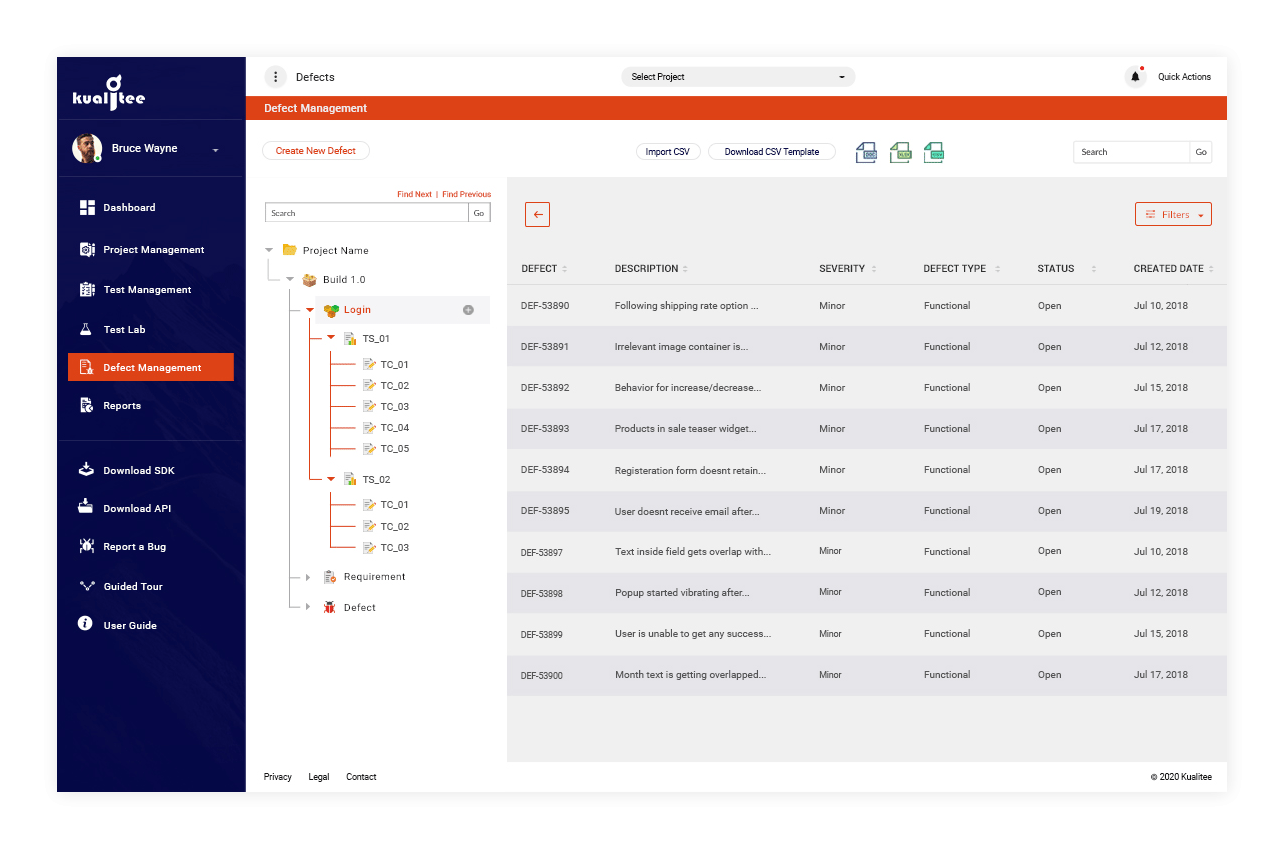Open the Select Project dropdown
1285x849 pixels.
click(x=738, y=77)
